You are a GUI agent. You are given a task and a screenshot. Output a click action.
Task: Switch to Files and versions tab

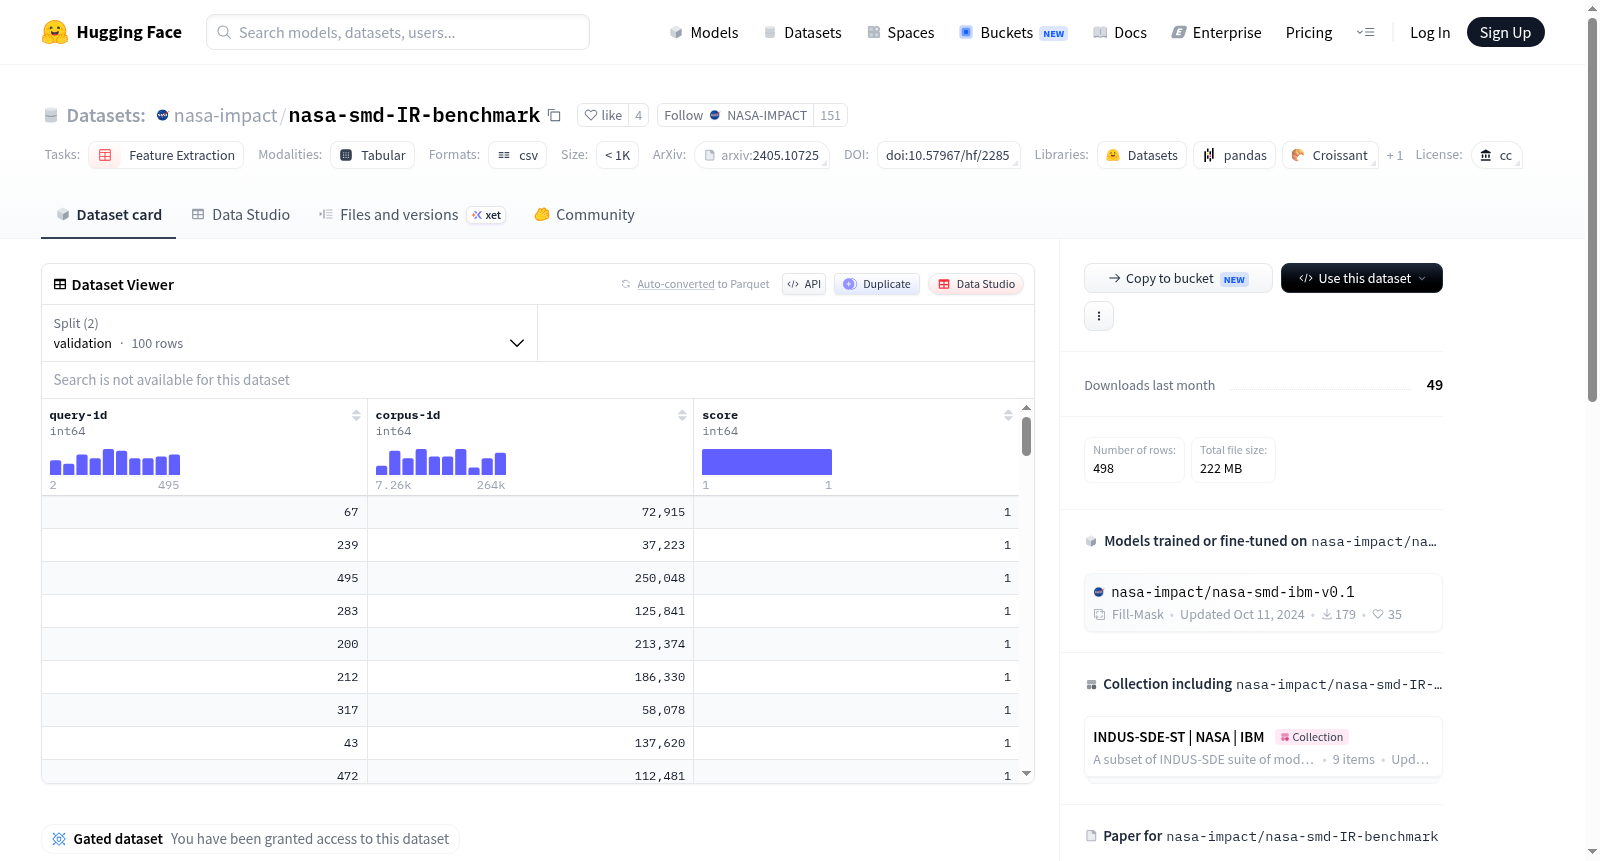point(412,215)
